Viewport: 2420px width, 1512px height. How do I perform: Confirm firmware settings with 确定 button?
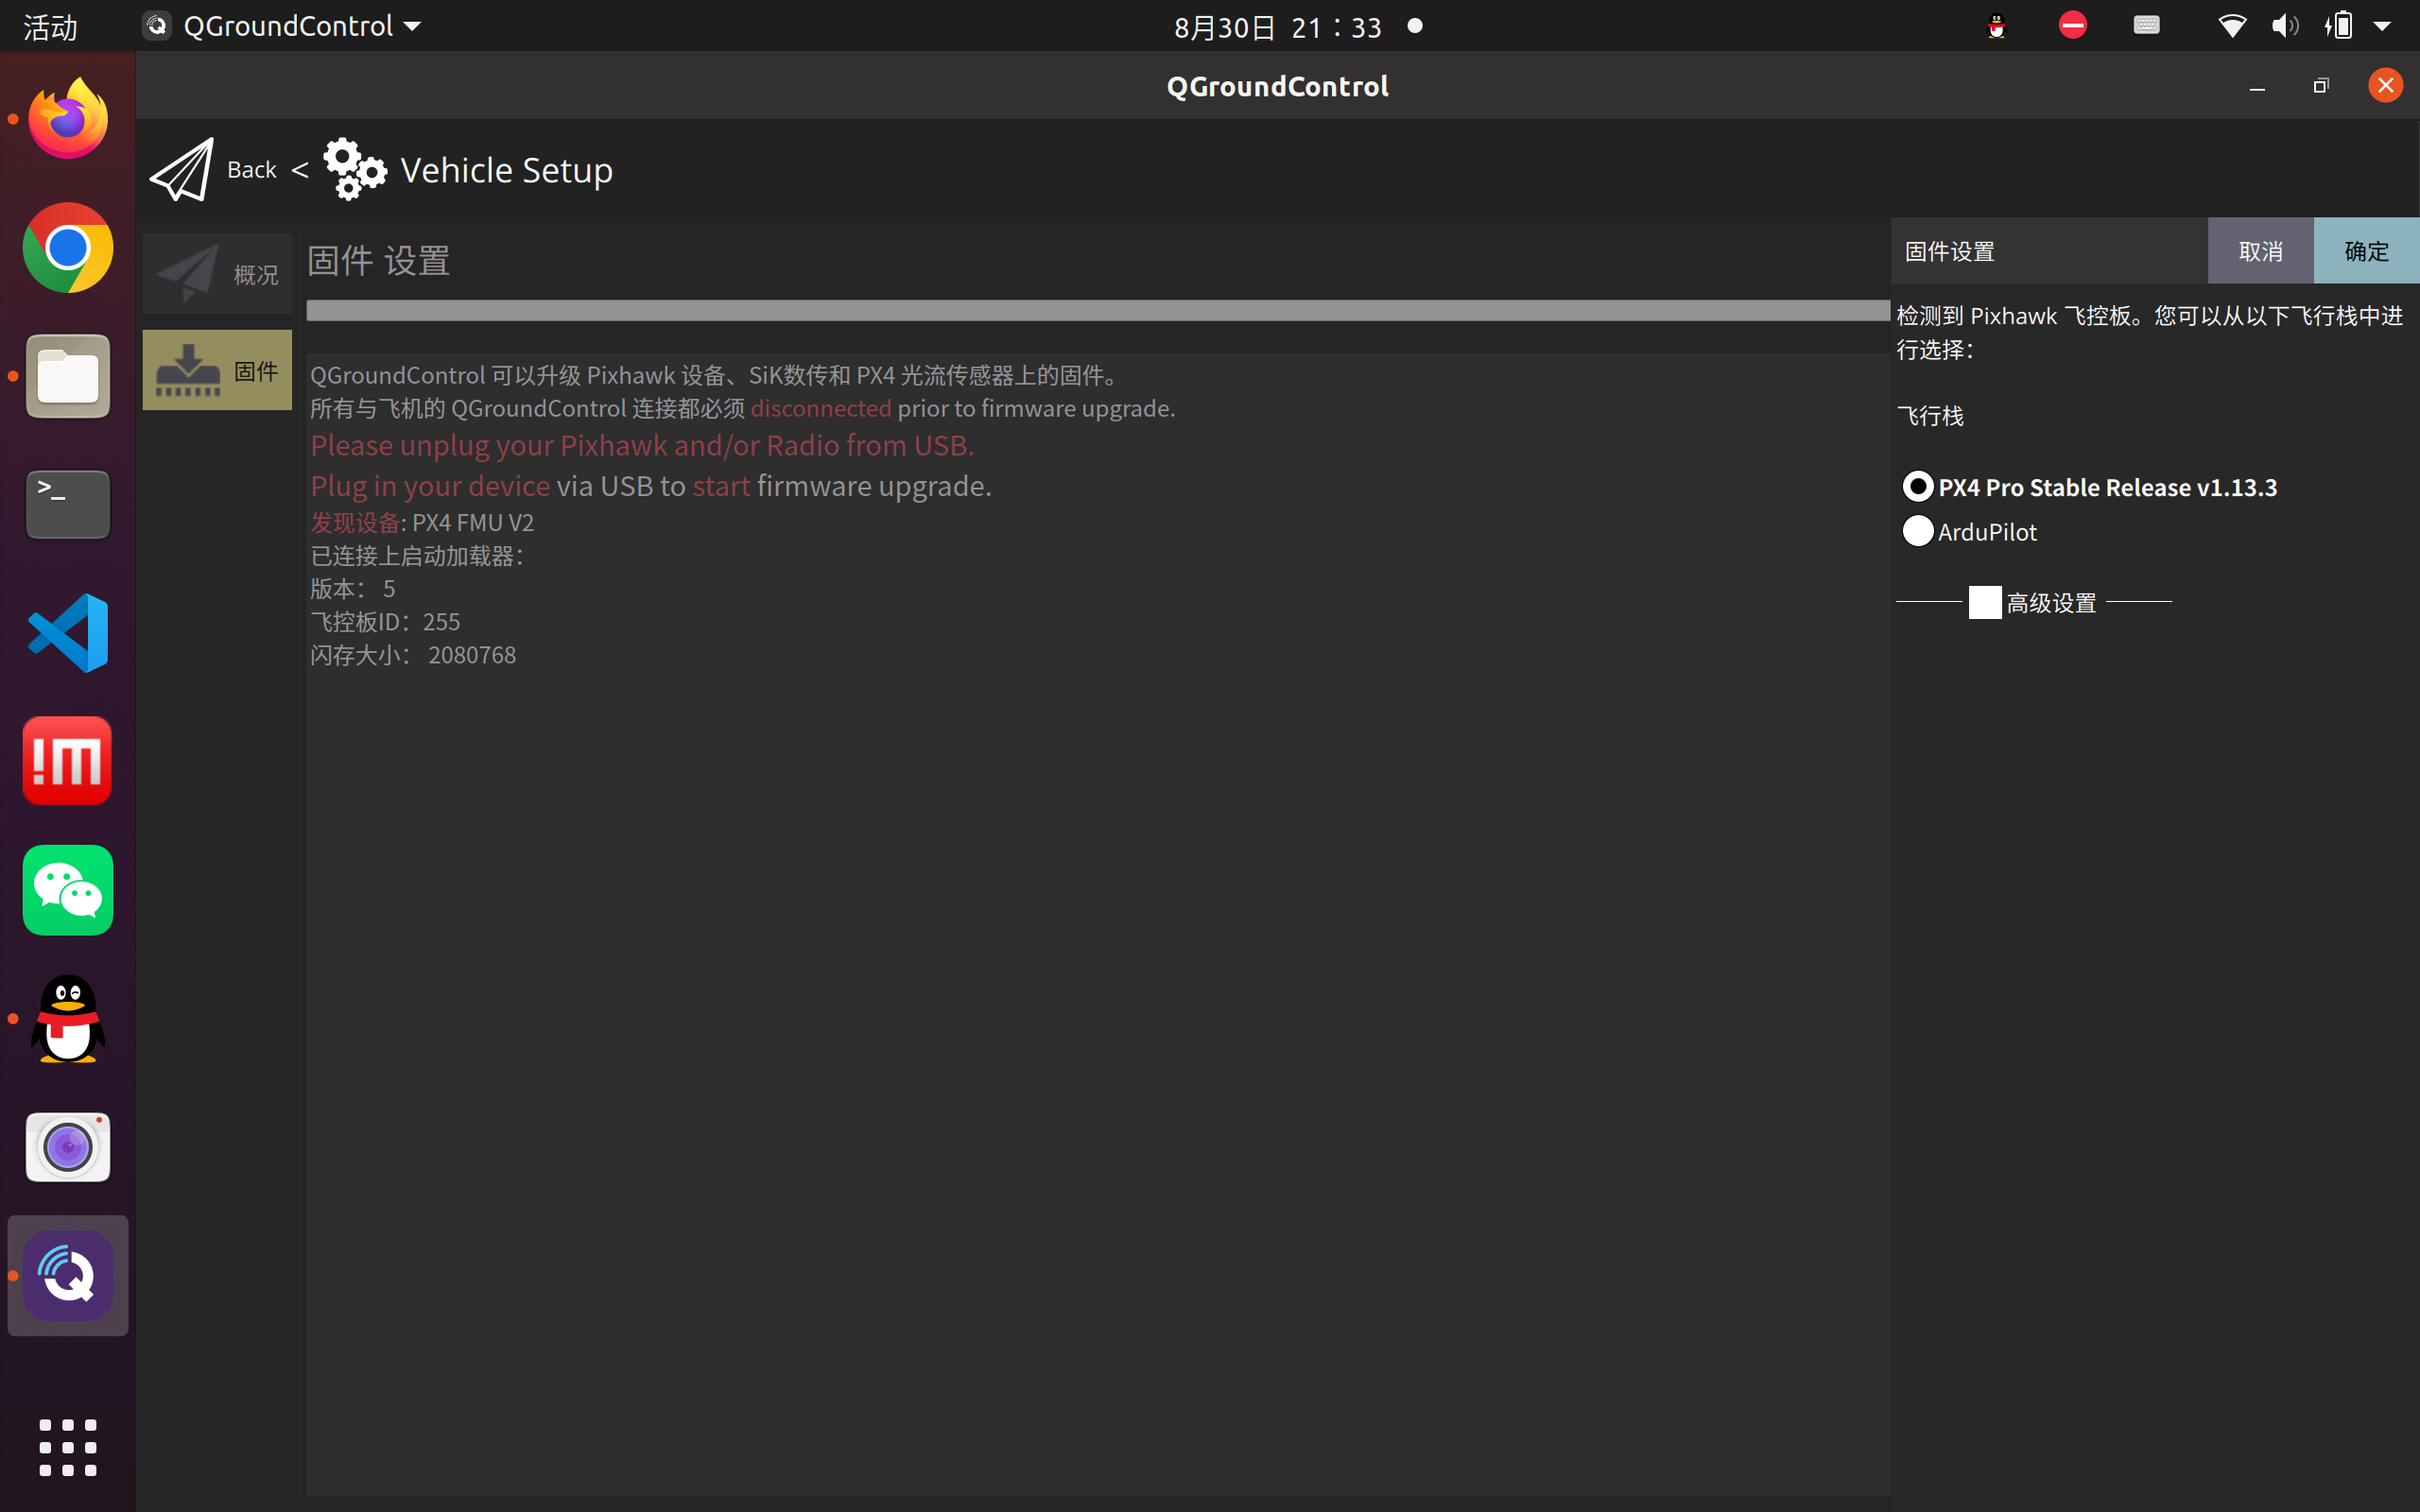2366,251
